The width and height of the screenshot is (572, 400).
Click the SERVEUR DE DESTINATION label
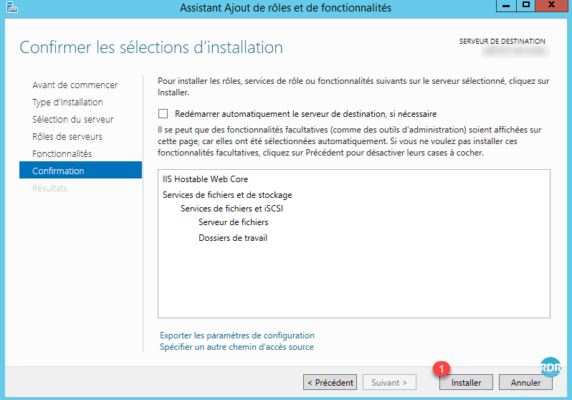pyautogui.click(x=502, y=41)
